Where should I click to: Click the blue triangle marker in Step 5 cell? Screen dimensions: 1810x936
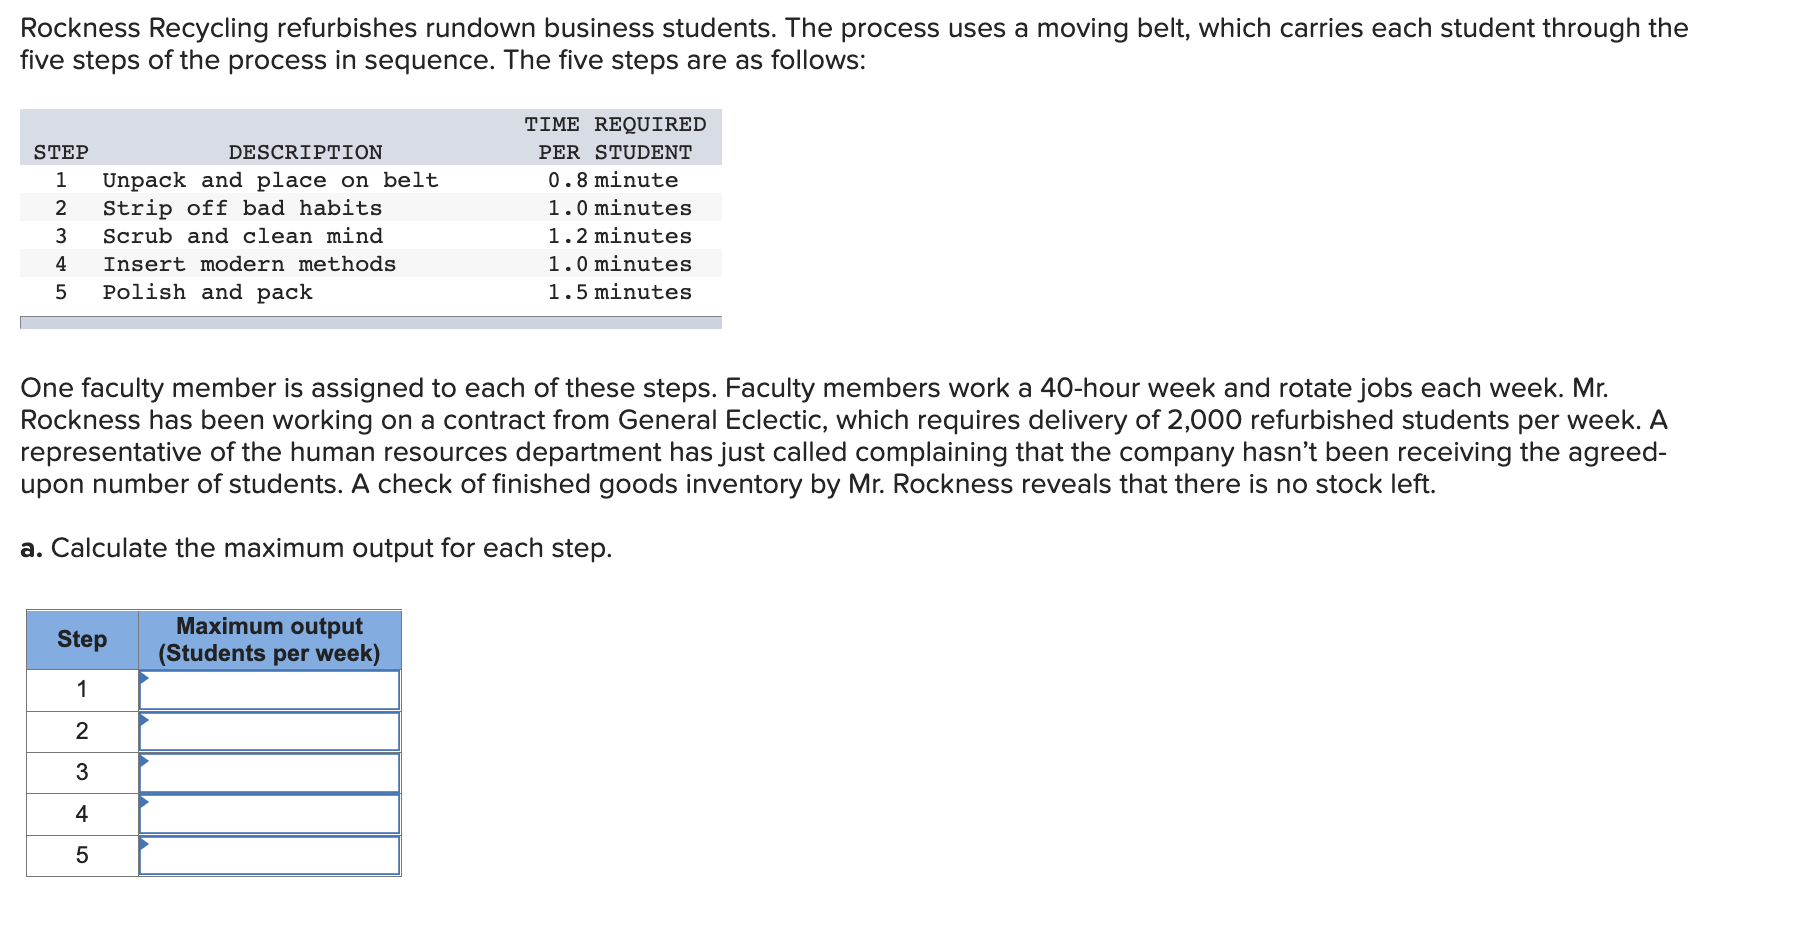(x=144, y=844)
